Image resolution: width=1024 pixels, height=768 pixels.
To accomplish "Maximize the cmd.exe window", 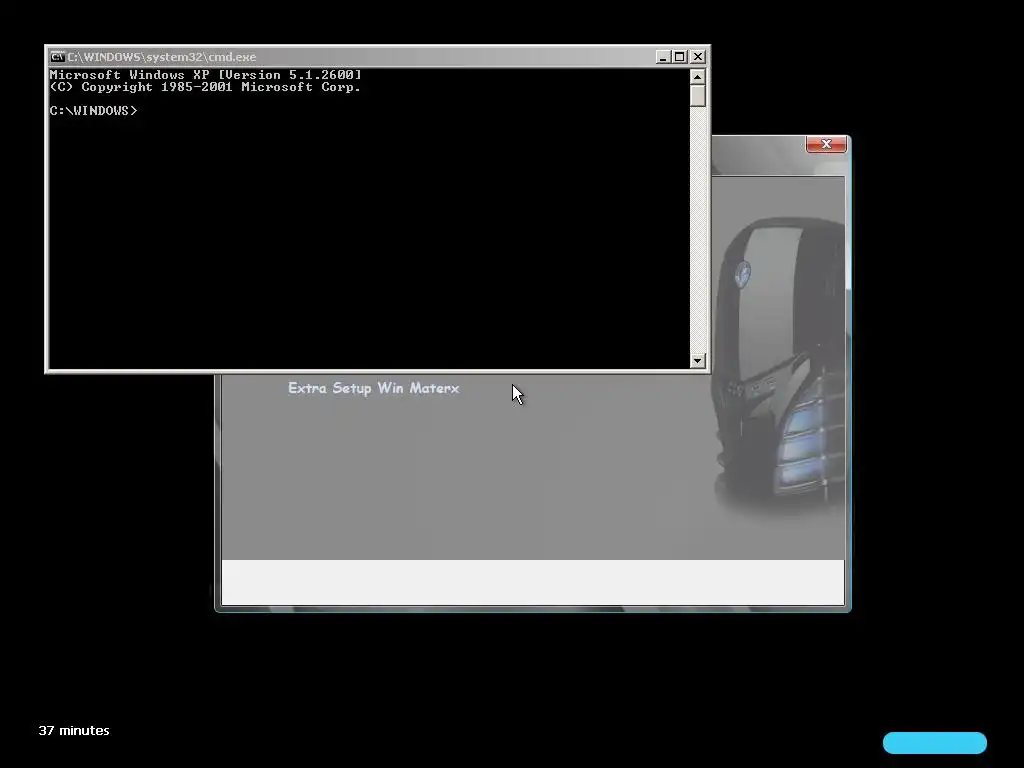I will 680,57.
